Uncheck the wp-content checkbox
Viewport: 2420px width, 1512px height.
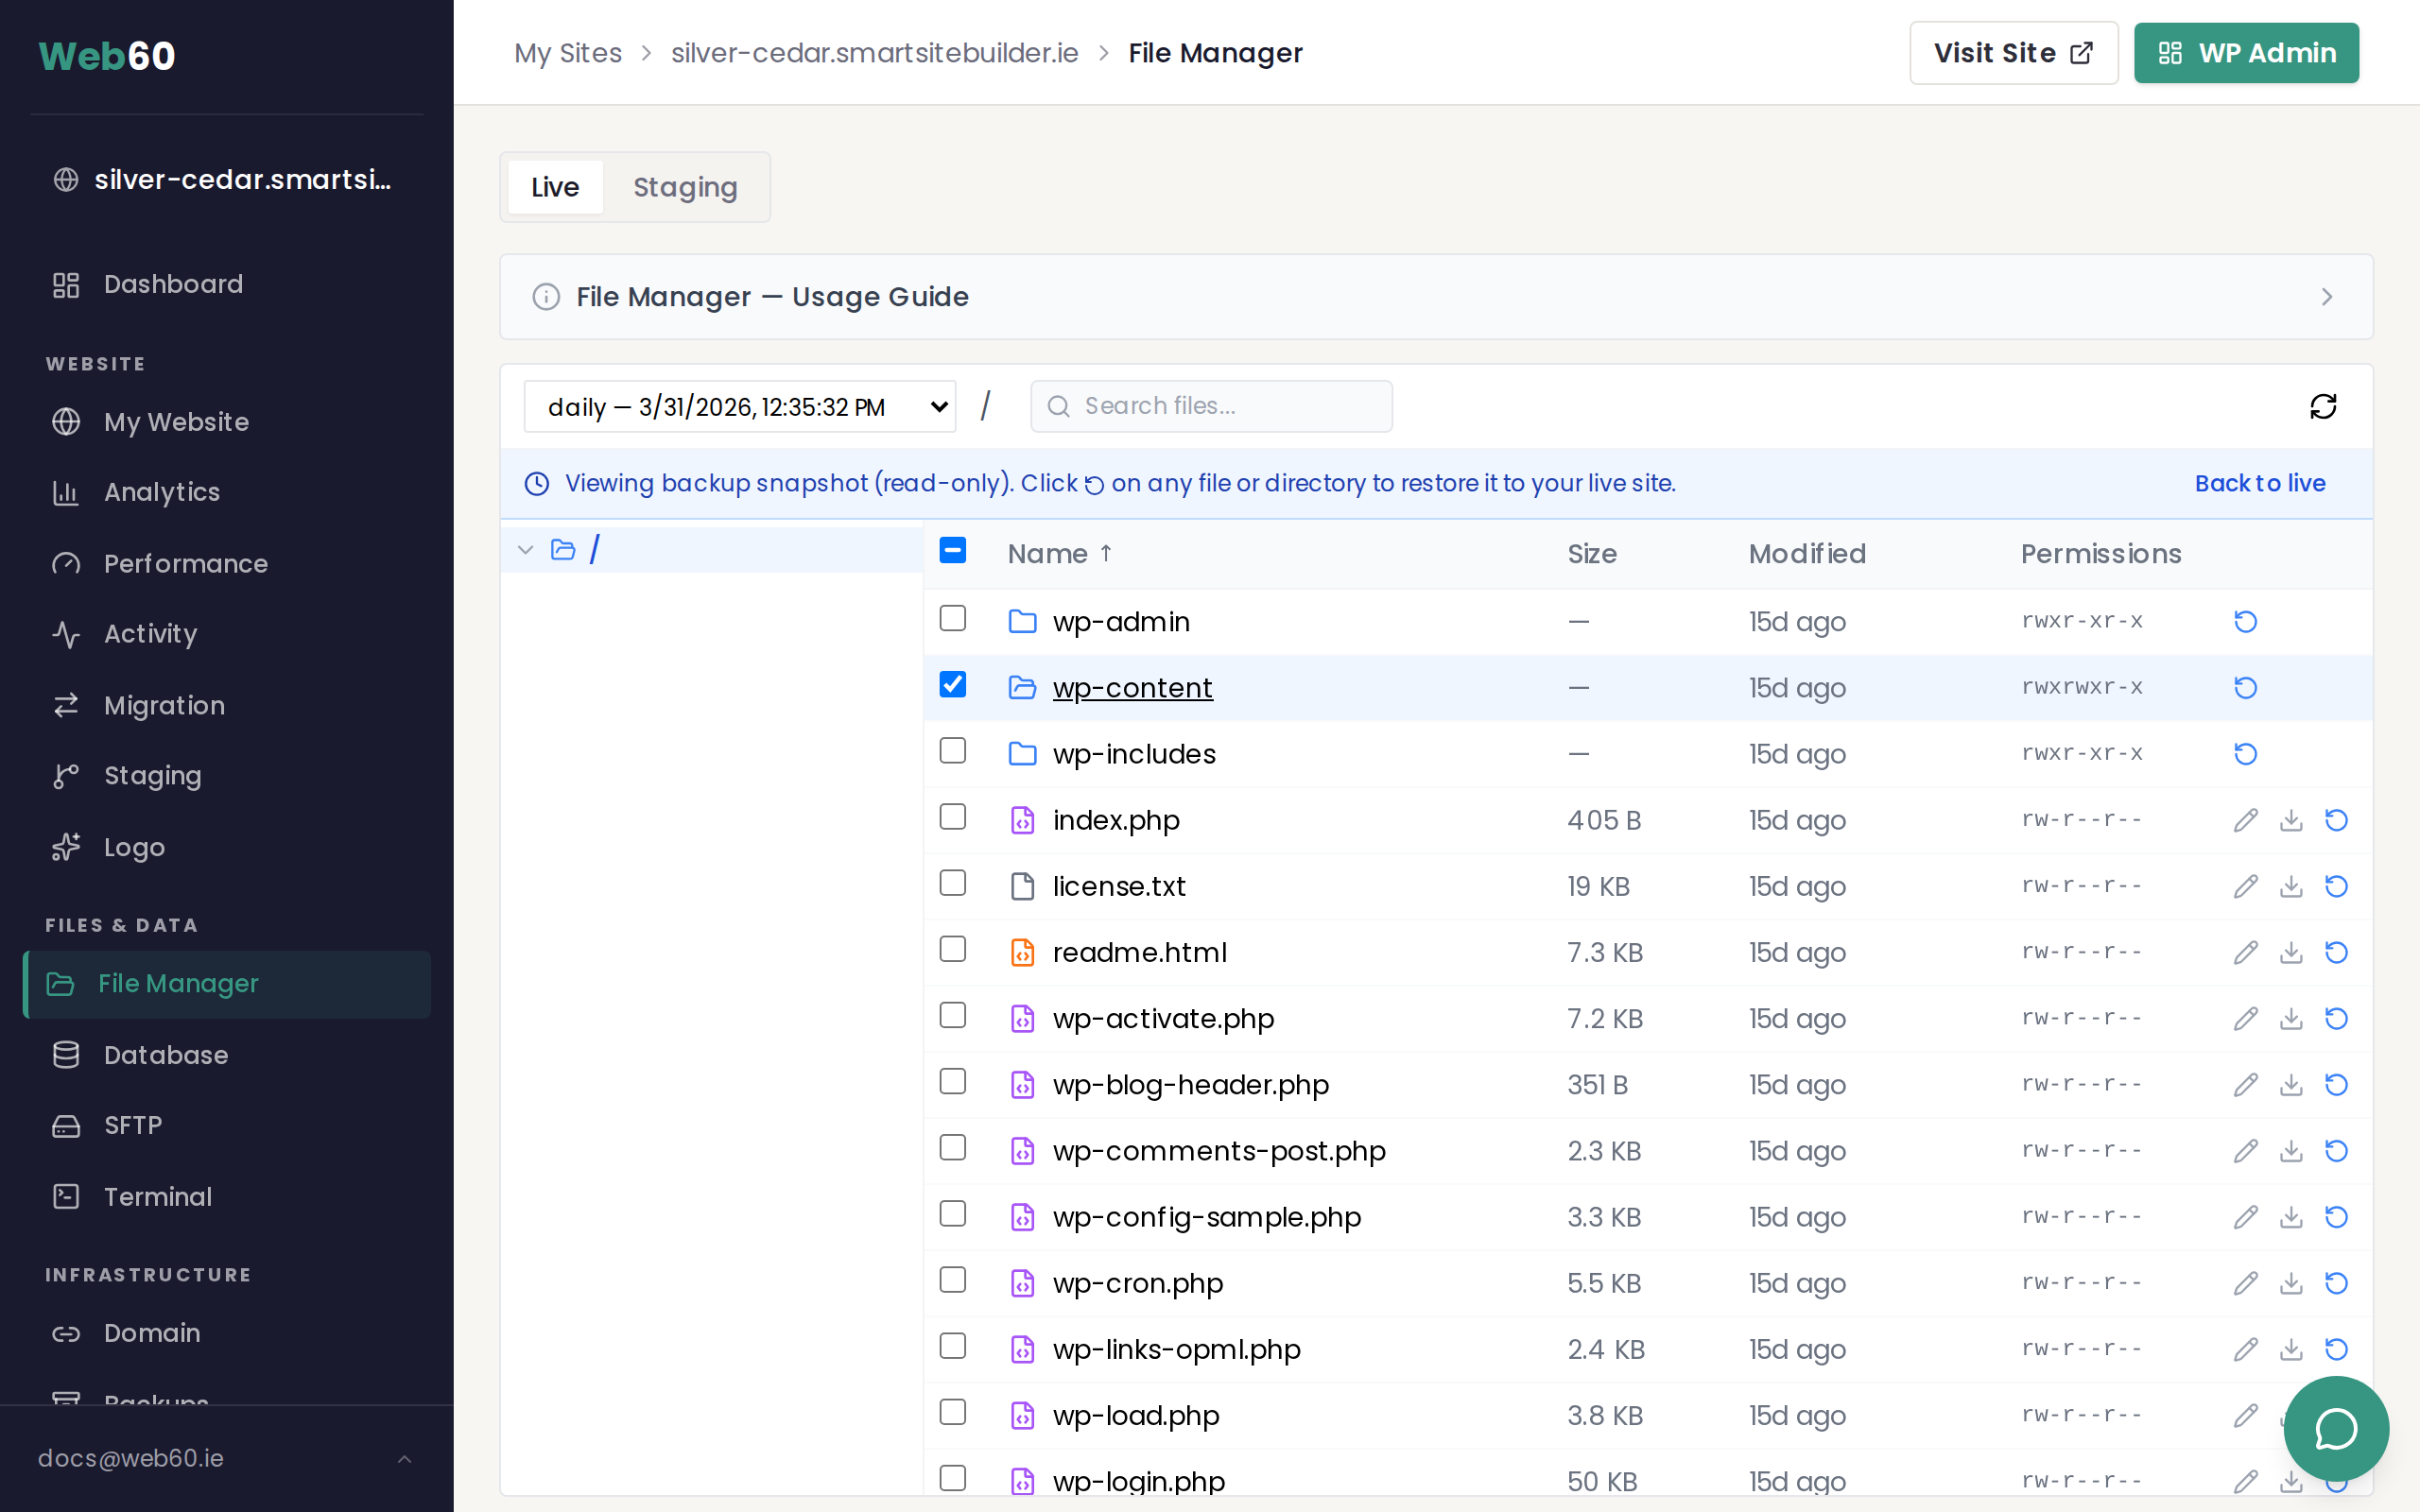point(953,684)
